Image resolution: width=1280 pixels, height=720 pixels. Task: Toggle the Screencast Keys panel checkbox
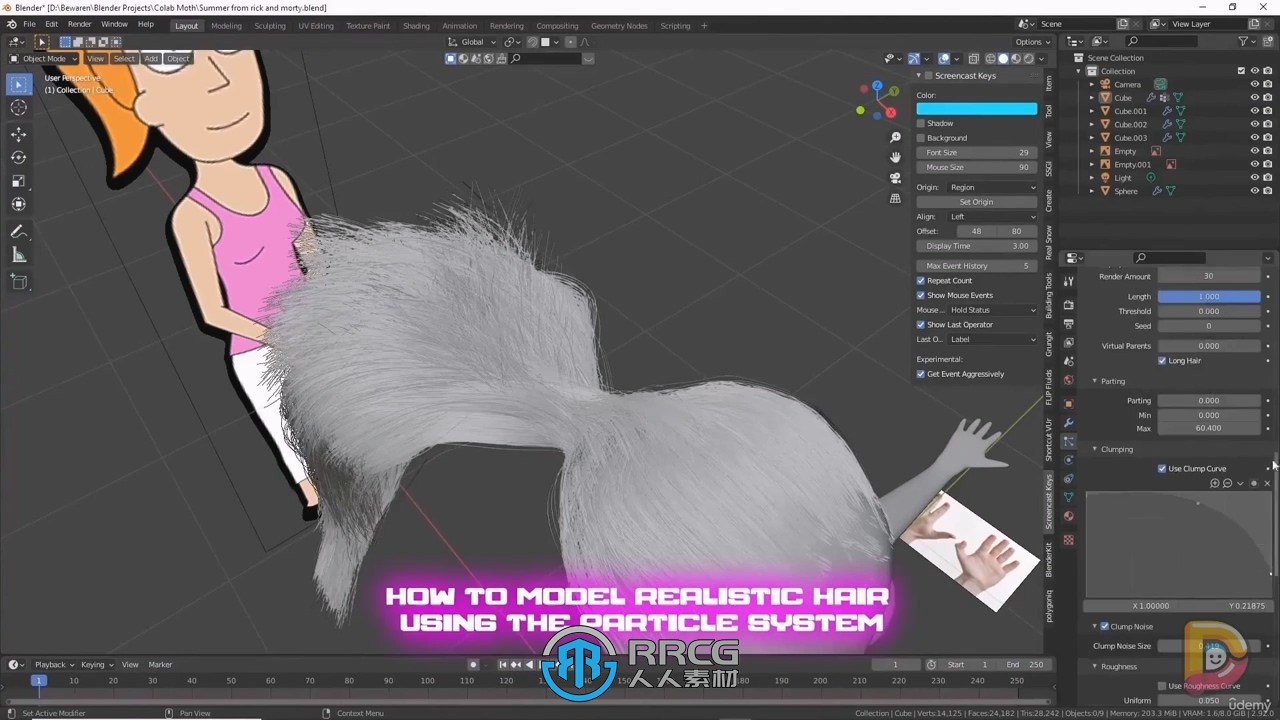[x=928, y=76]
